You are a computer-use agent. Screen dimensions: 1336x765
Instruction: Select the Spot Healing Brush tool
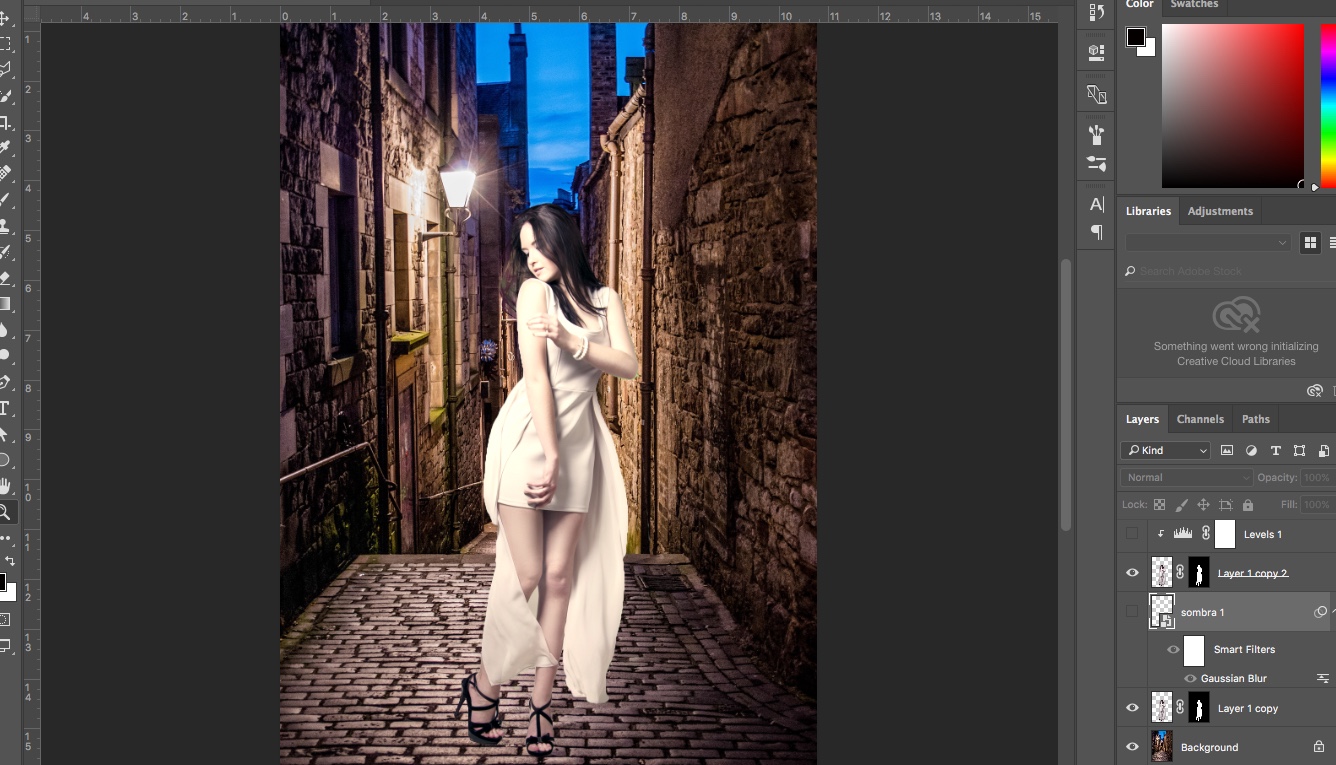[4, 174]
